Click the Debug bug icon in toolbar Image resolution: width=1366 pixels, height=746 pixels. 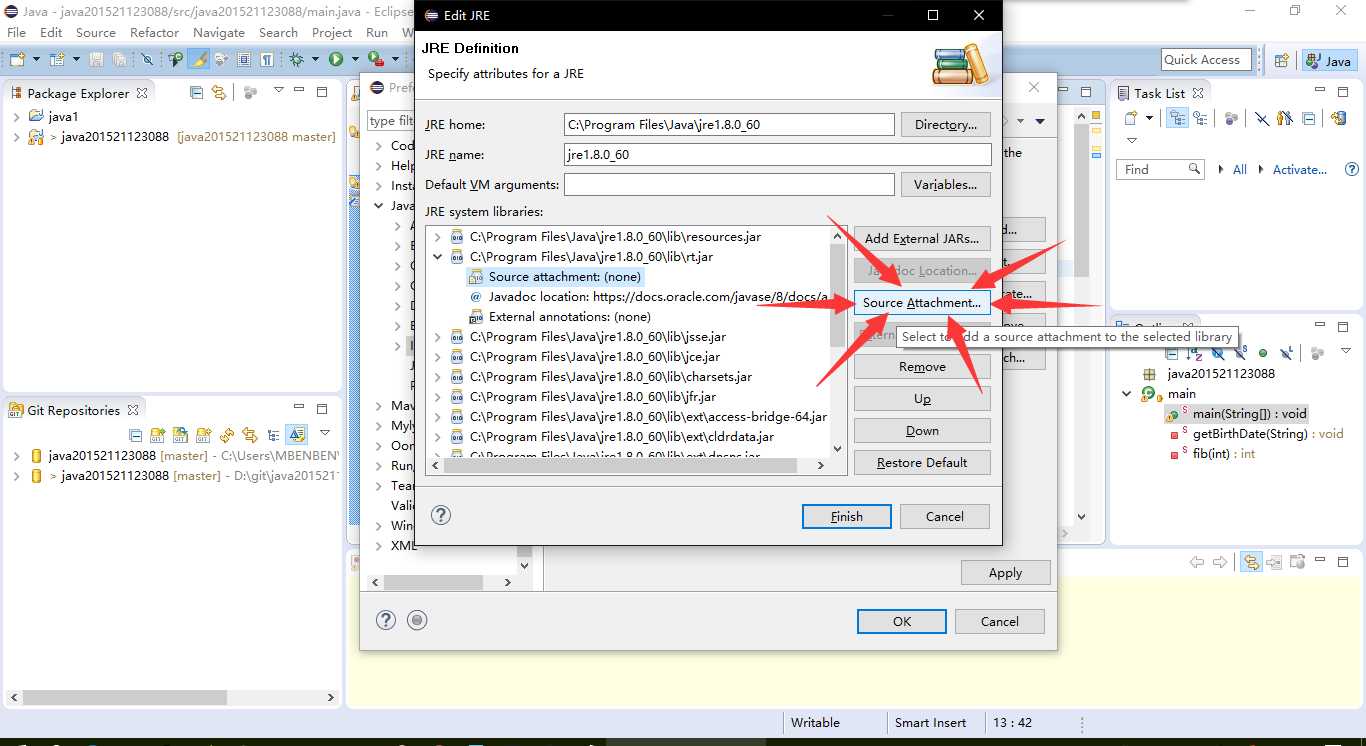pos(296,60)
